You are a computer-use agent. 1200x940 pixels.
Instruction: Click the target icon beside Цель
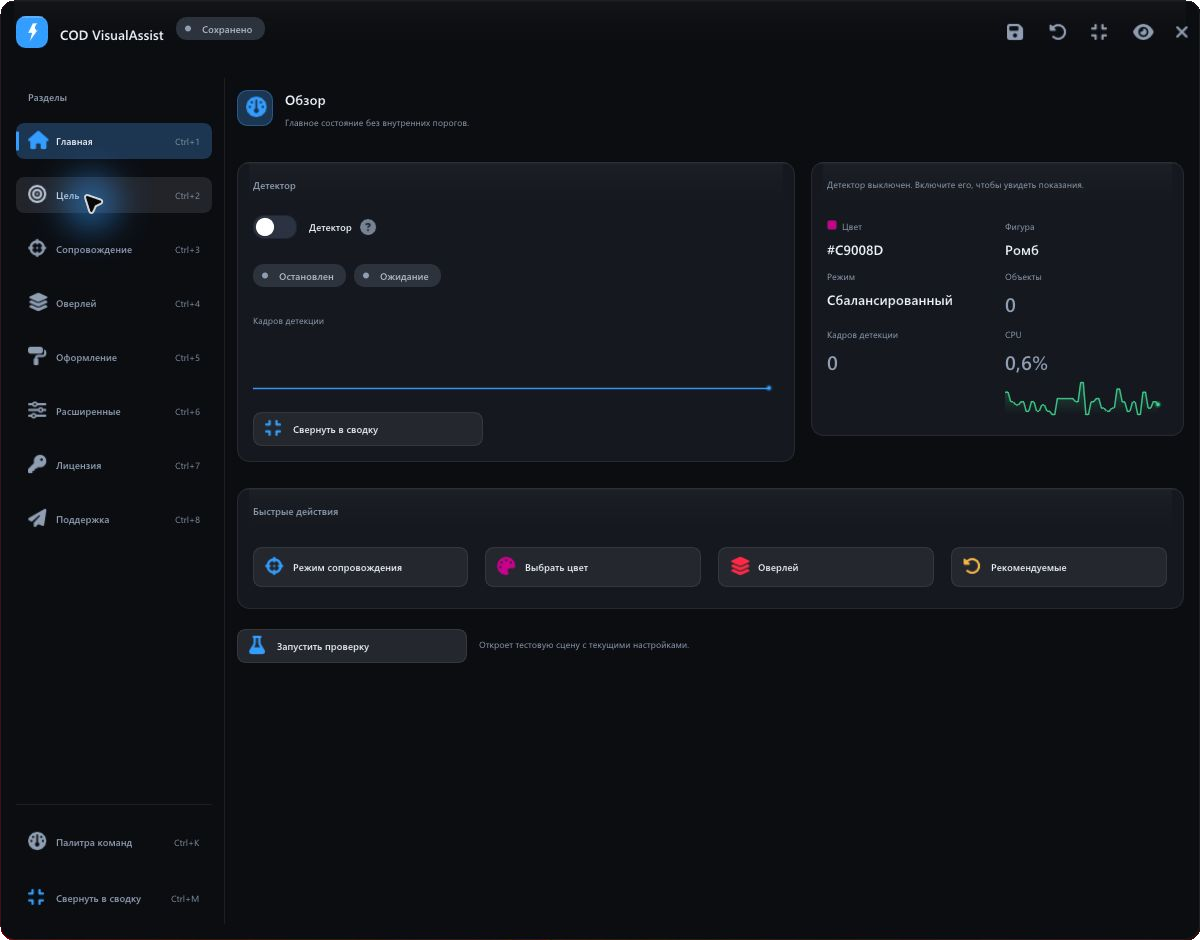[37, 195]
